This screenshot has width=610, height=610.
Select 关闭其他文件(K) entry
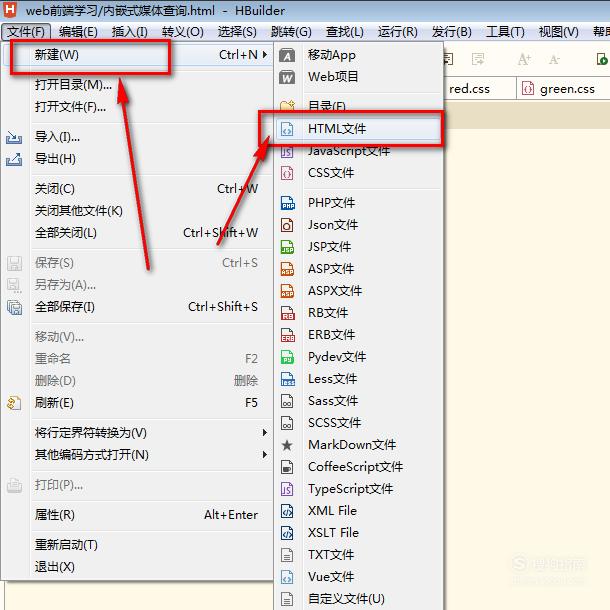(138, 211)
